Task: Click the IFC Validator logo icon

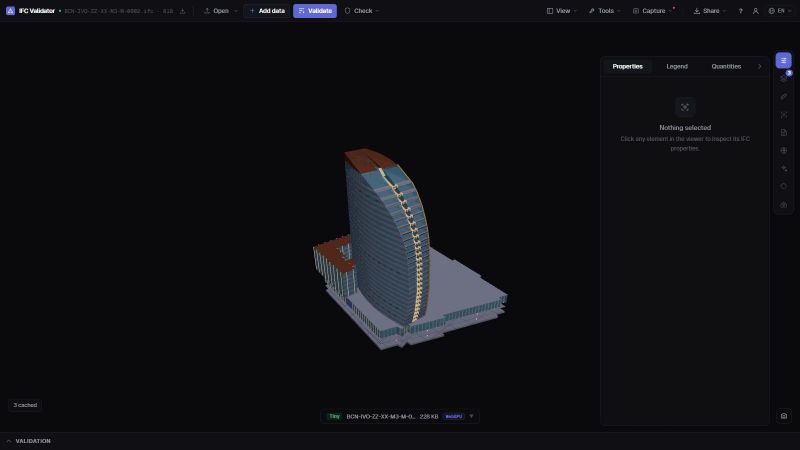Action: coord(10,11)
